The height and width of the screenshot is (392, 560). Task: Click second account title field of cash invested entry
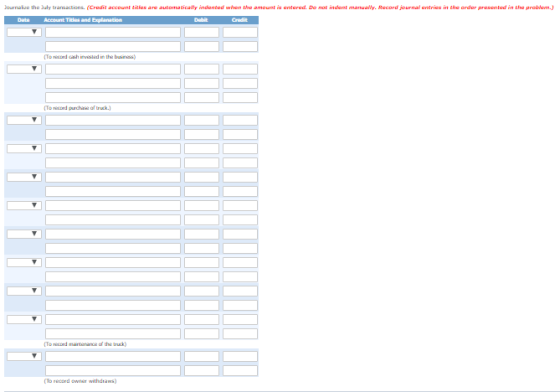tap(113, 46)
